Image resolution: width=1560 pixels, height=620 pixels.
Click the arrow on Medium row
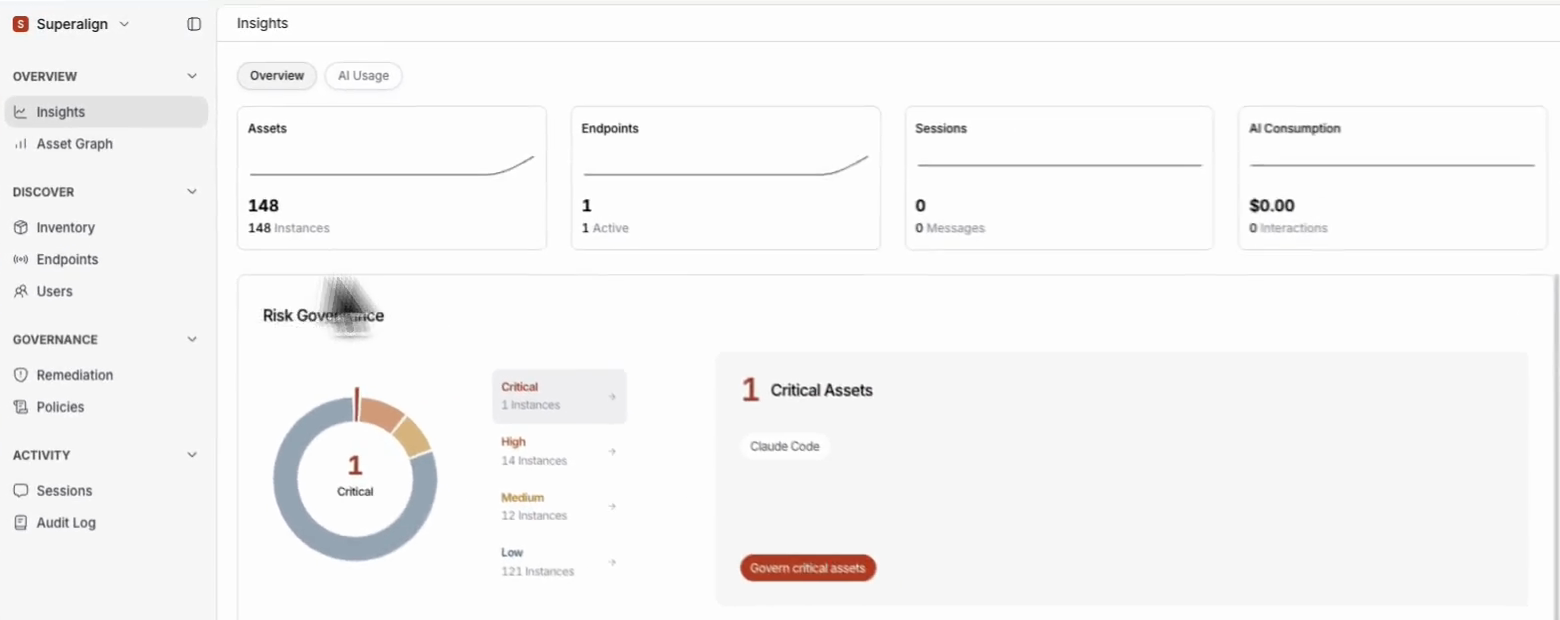point(612,507)
